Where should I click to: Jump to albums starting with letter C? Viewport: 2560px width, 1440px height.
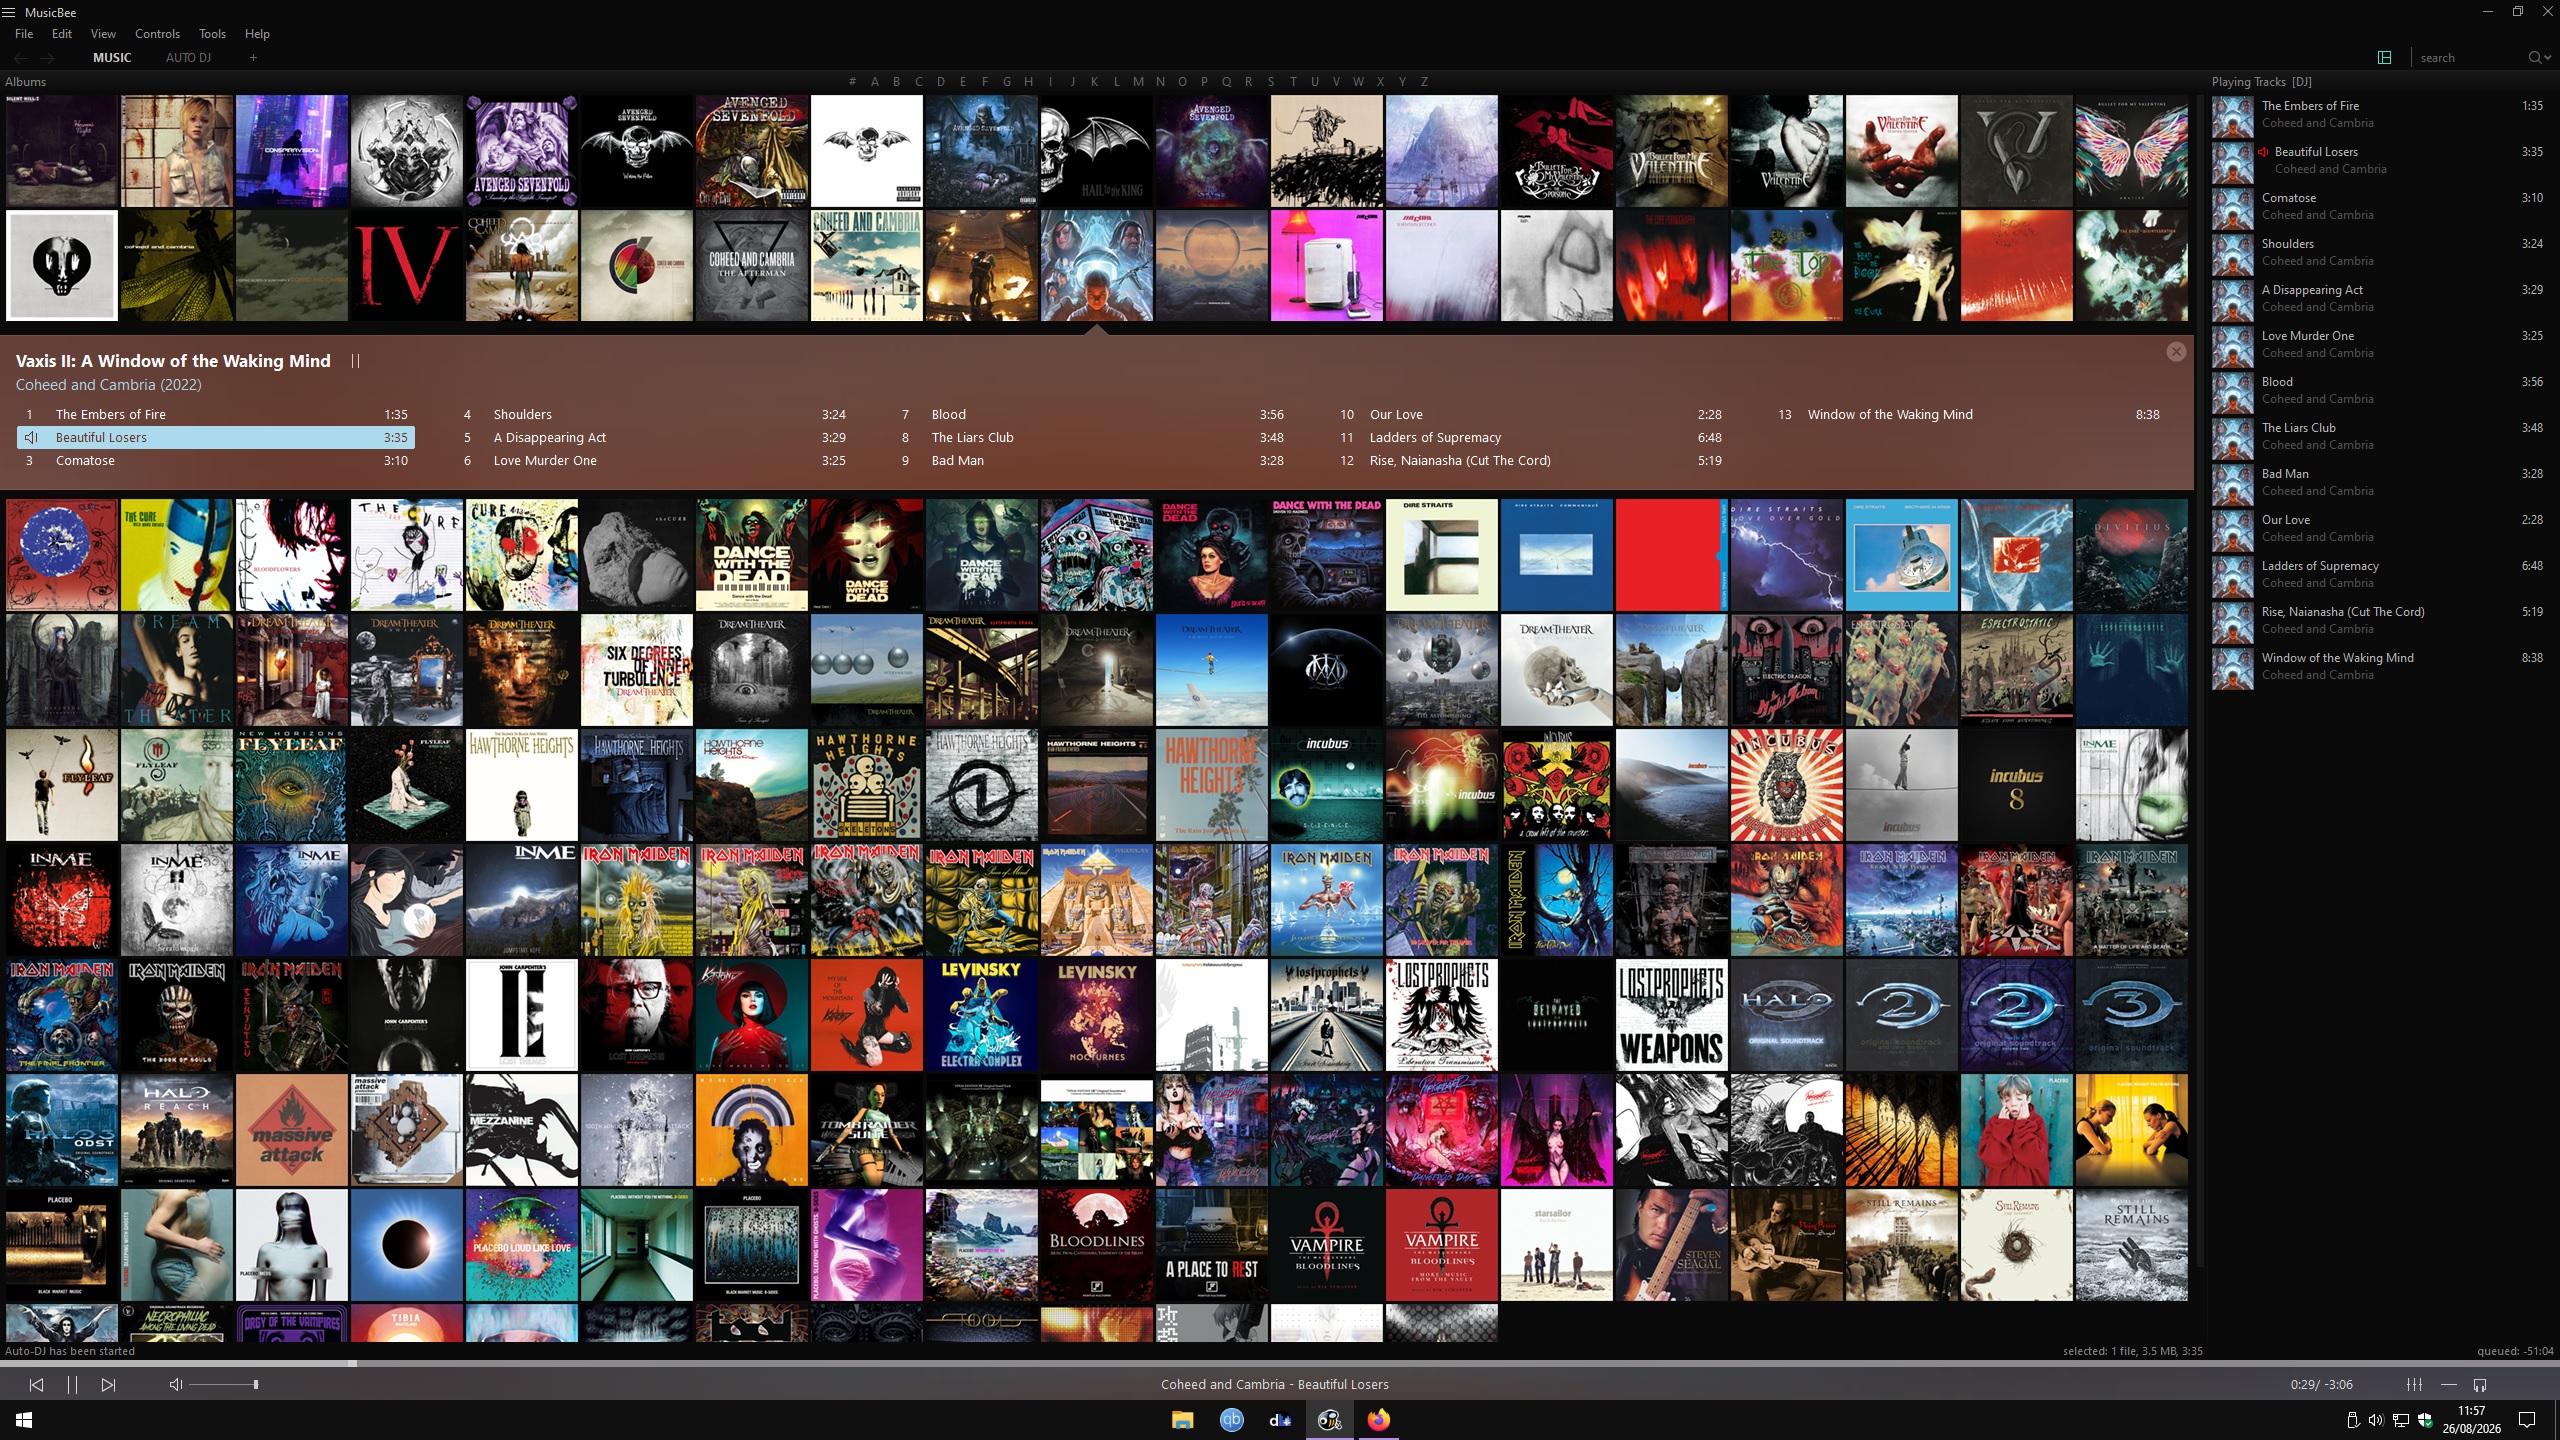pos(918,82)
